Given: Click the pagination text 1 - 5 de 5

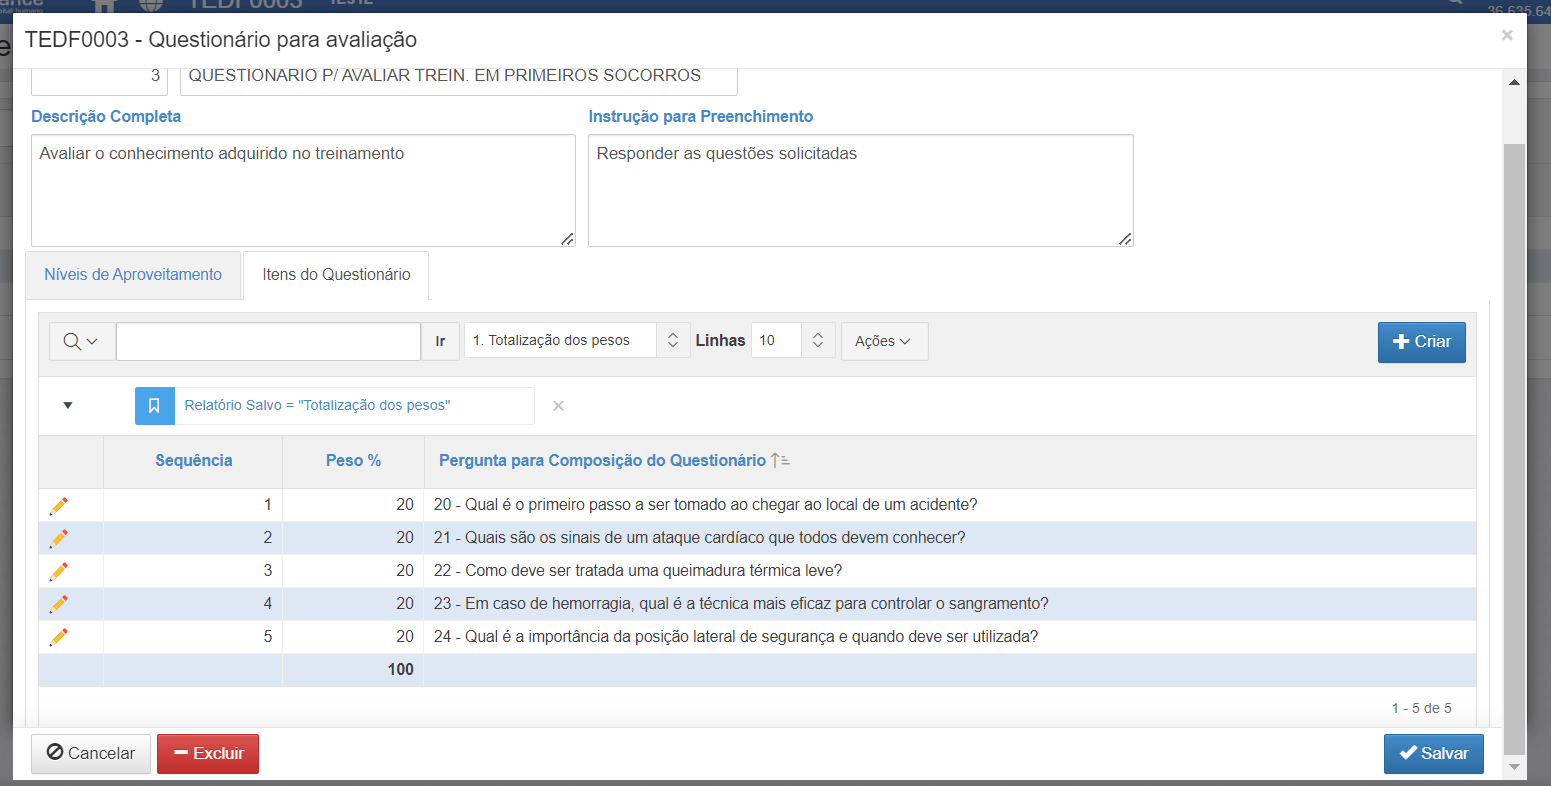Looking at the screenshot, I should 1421,708.
